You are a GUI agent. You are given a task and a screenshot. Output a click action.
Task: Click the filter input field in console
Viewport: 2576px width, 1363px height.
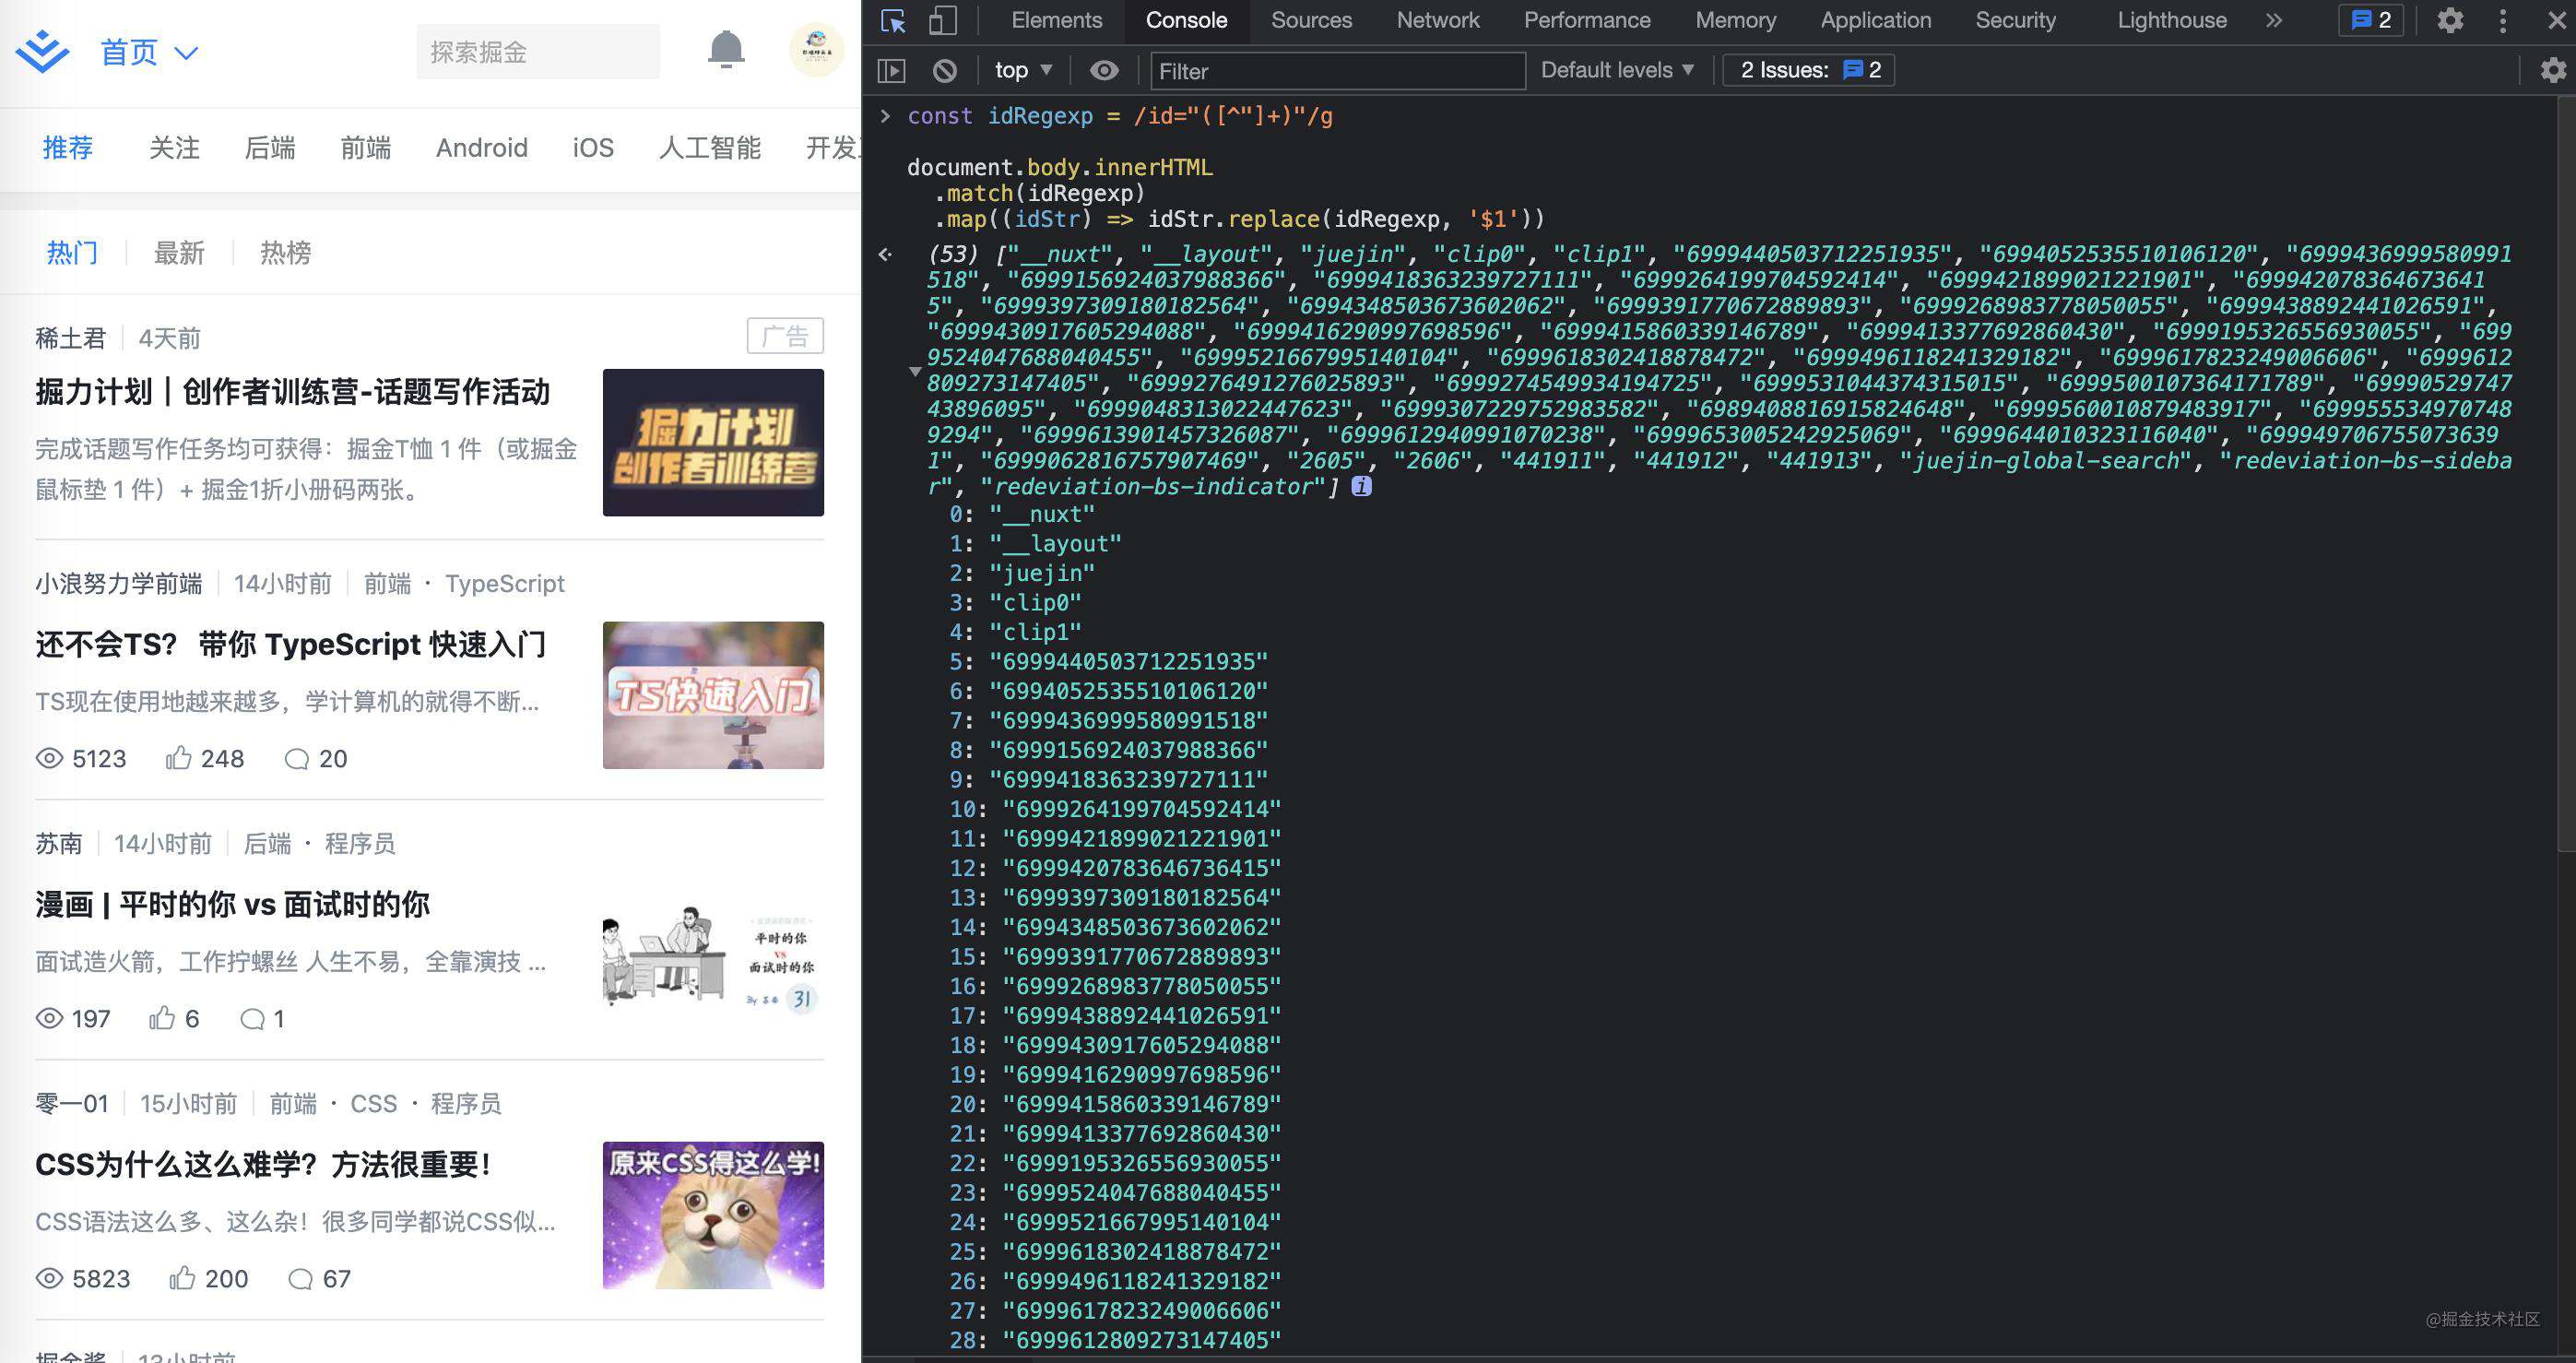coord(1338,70)
